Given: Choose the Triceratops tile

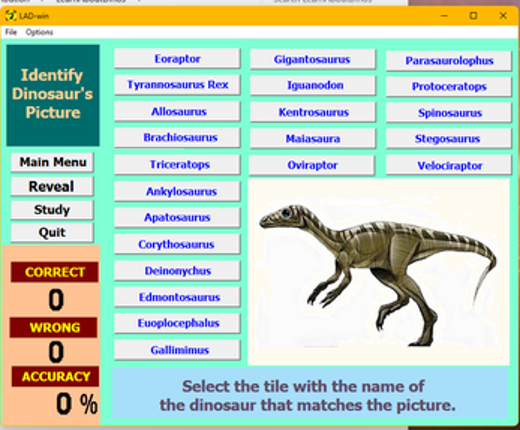Looking at the screenshot, I should pyautogui.click(x=177, y=164).
